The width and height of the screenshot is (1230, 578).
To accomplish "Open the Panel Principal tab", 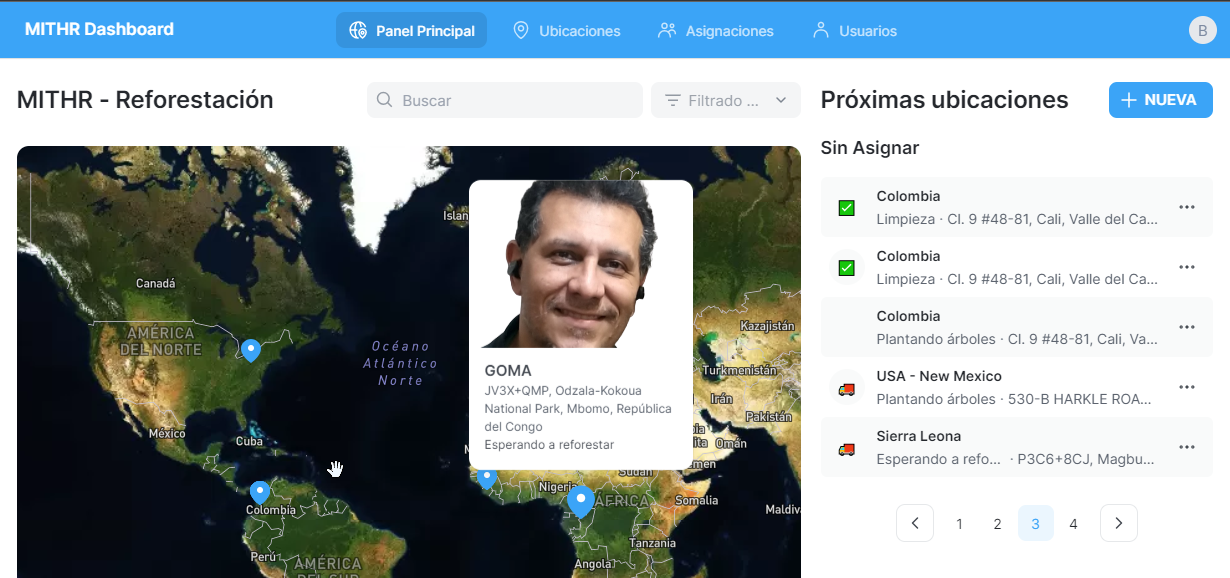I will click(x=411, y=30).
